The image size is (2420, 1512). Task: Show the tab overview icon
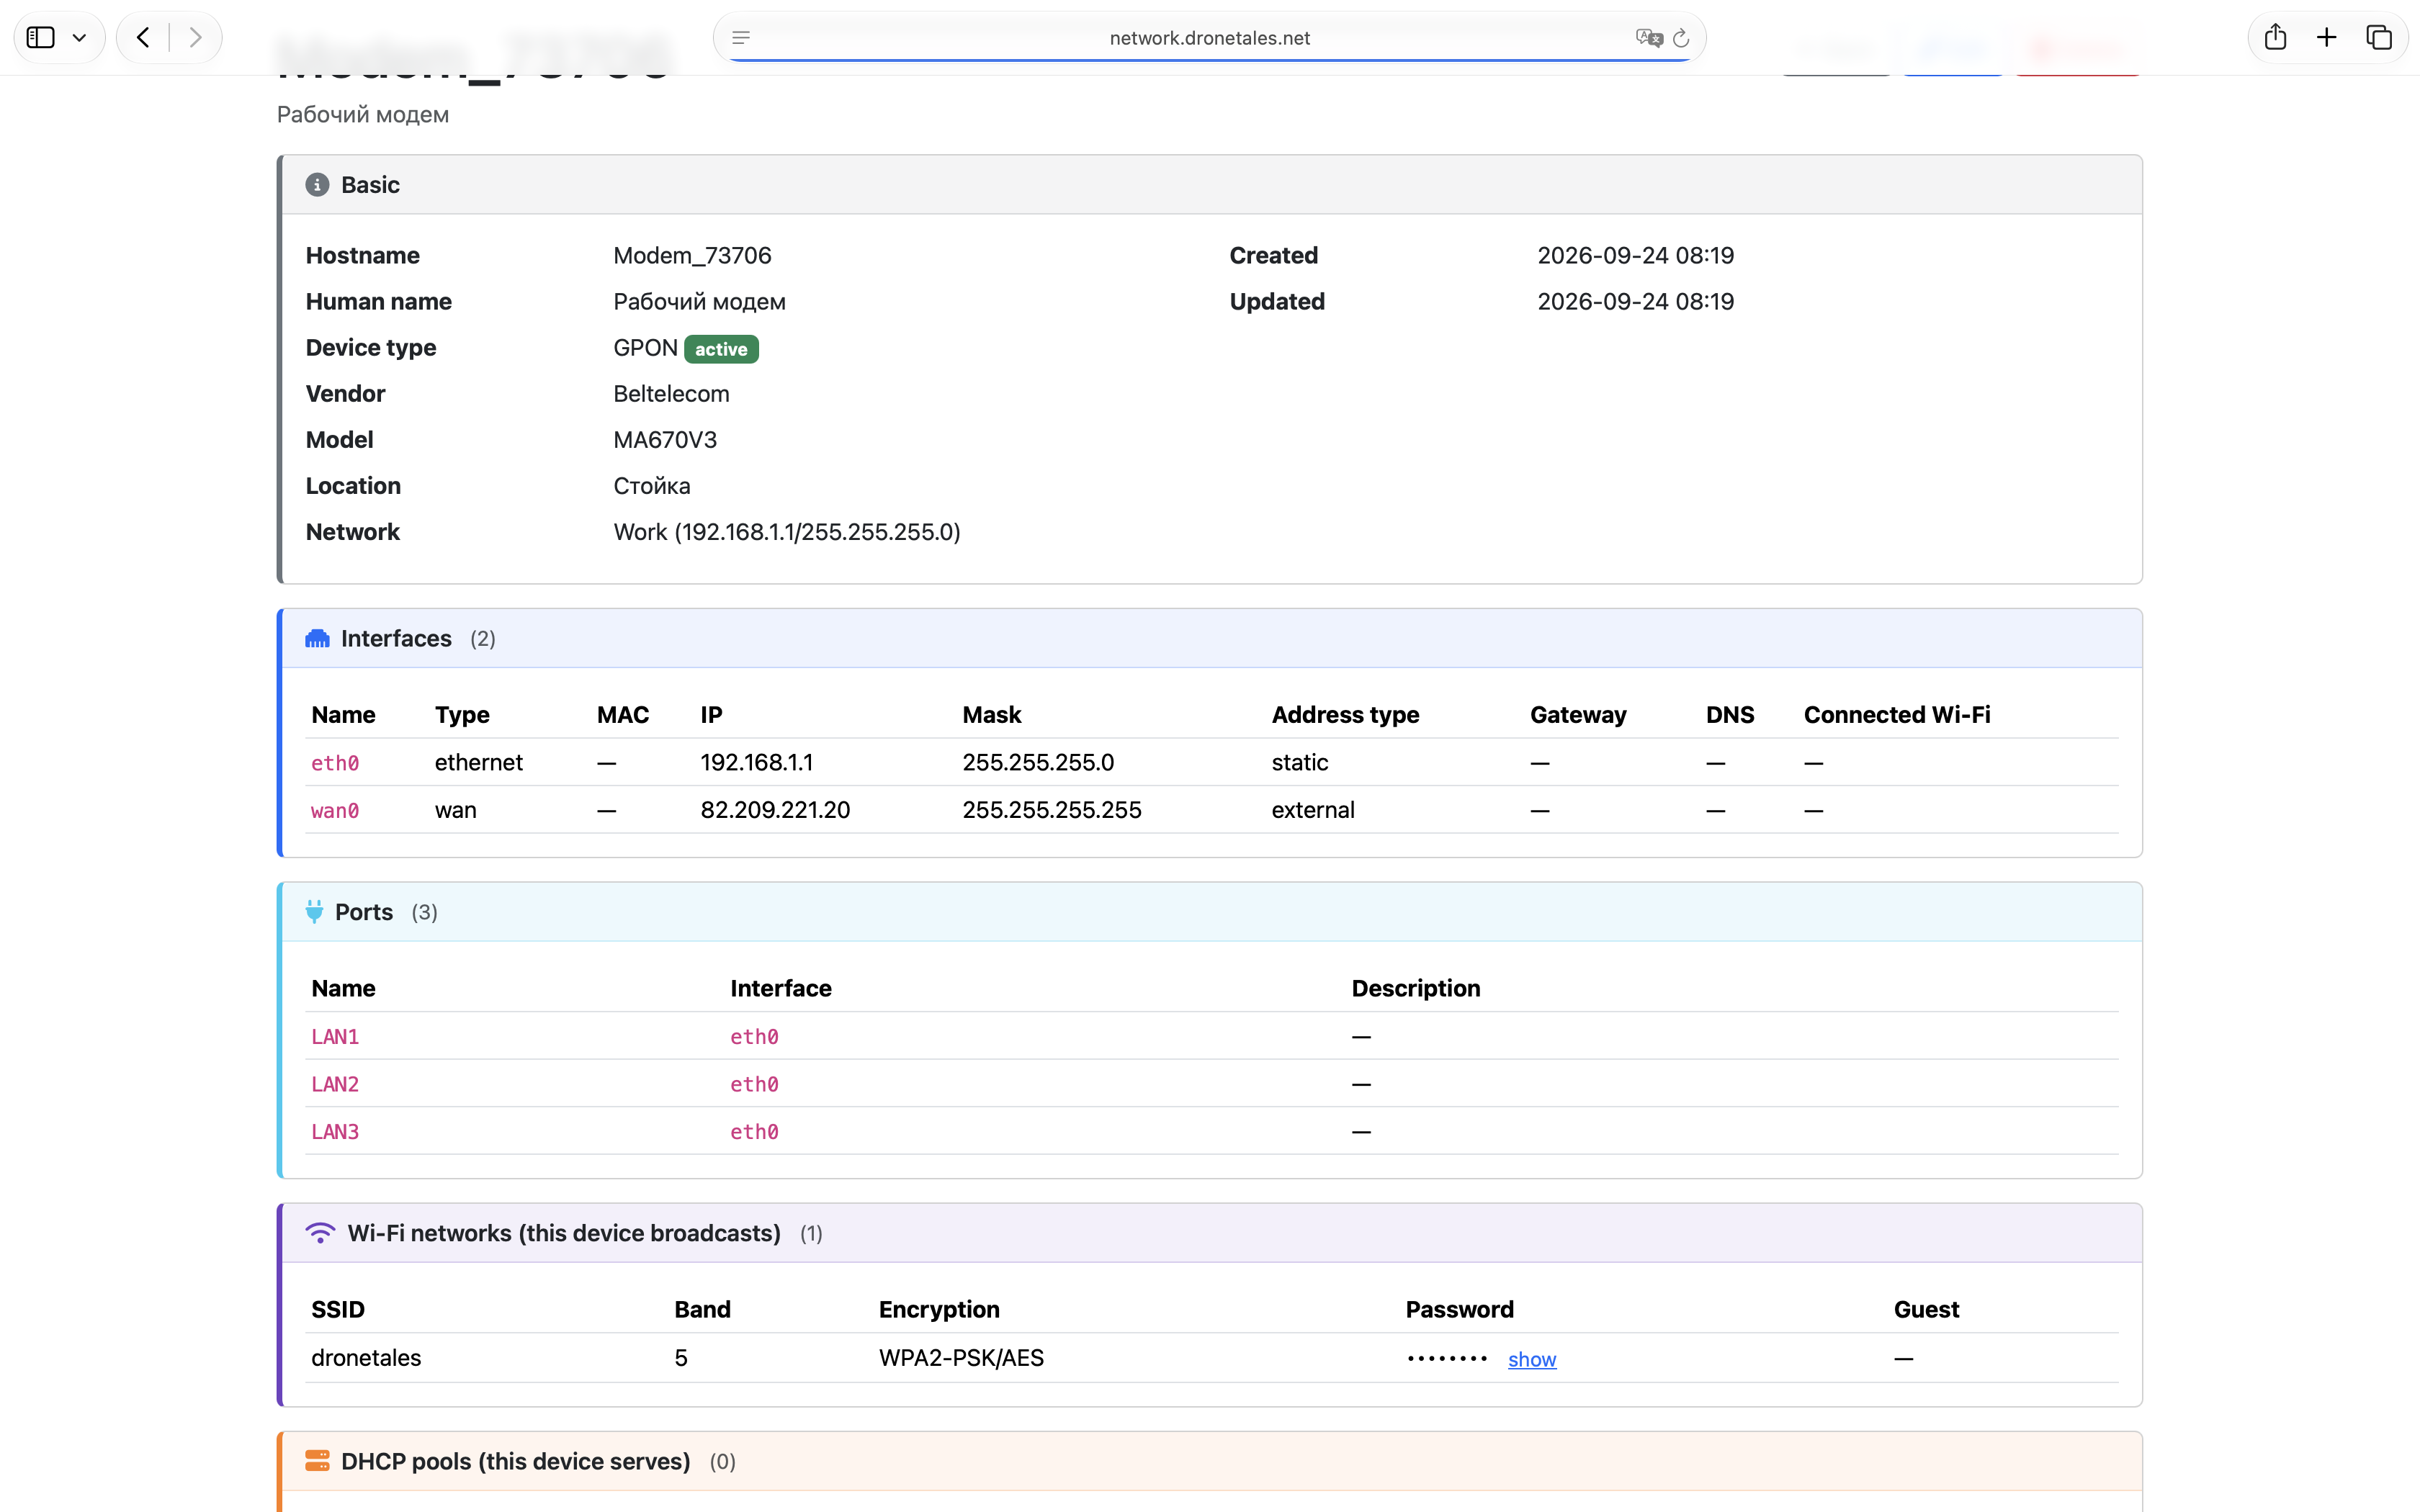click(x=2379, y=38)
